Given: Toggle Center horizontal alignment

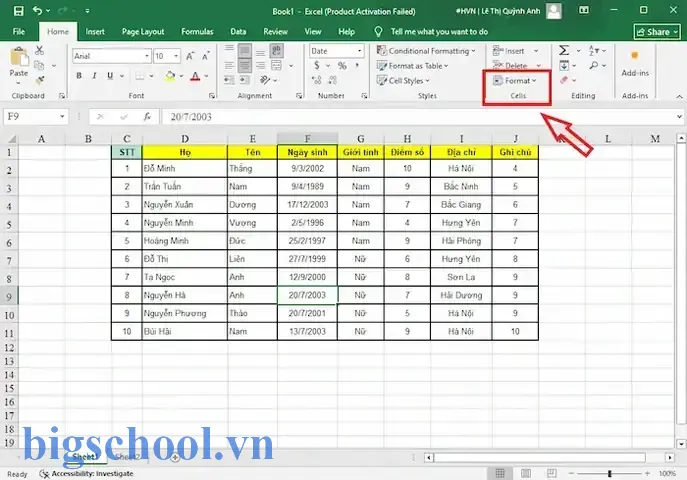Looking at the screenshot, I should pyautogui.click(x=244, y=66).
